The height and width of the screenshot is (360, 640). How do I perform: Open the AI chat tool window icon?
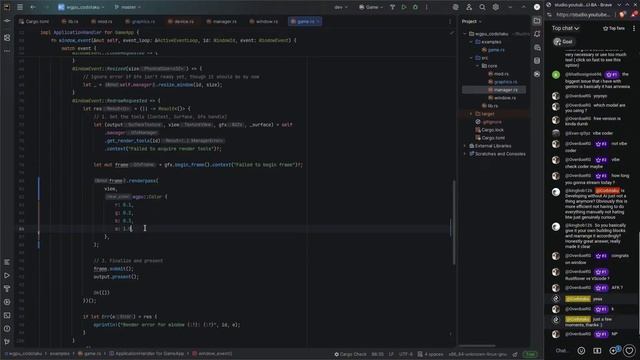[x=537, y=47]
